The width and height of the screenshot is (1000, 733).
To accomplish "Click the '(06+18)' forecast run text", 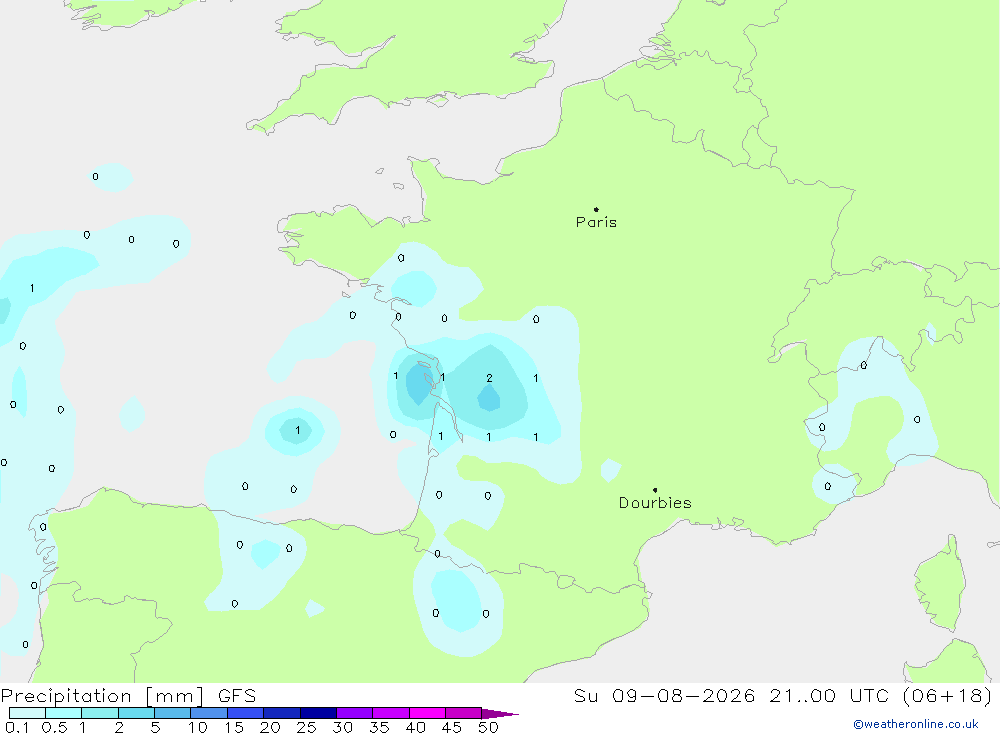I will click(x=948, y=695).
